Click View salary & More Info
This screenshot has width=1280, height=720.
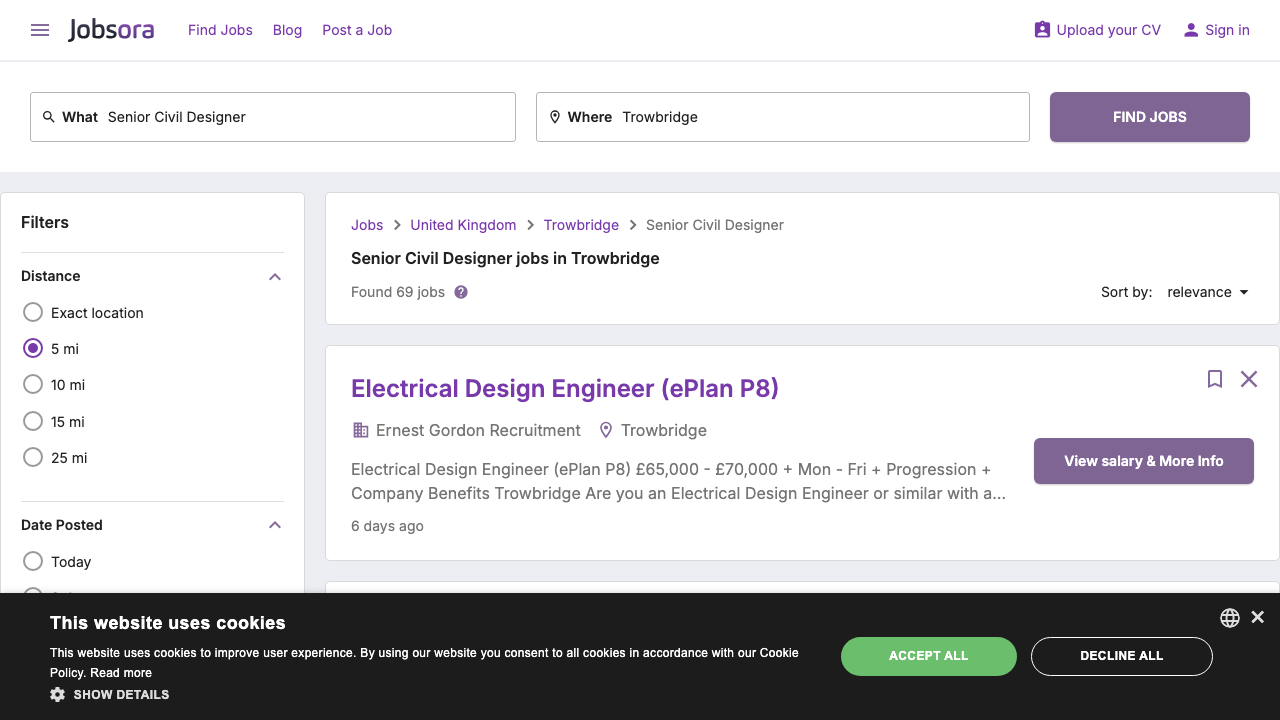(x=1143, y=461)
